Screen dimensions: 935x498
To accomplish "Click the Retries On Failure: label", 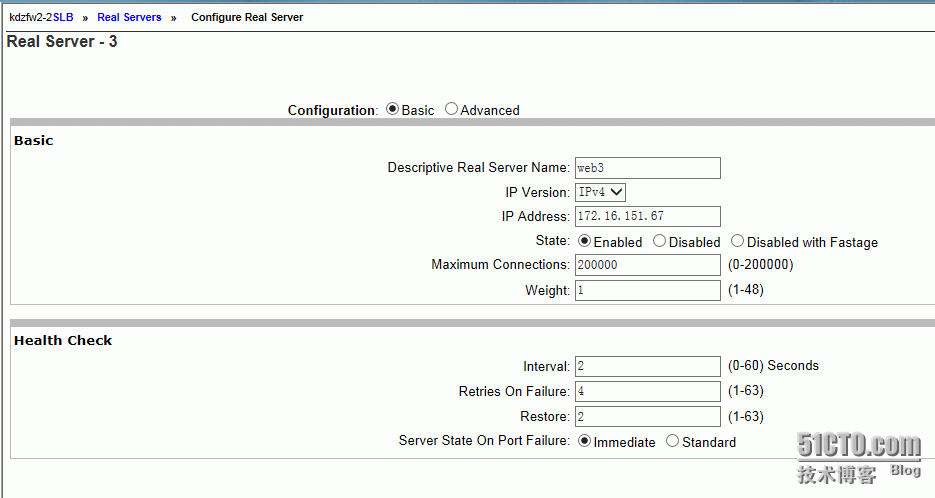I will (x=514, y=392).
